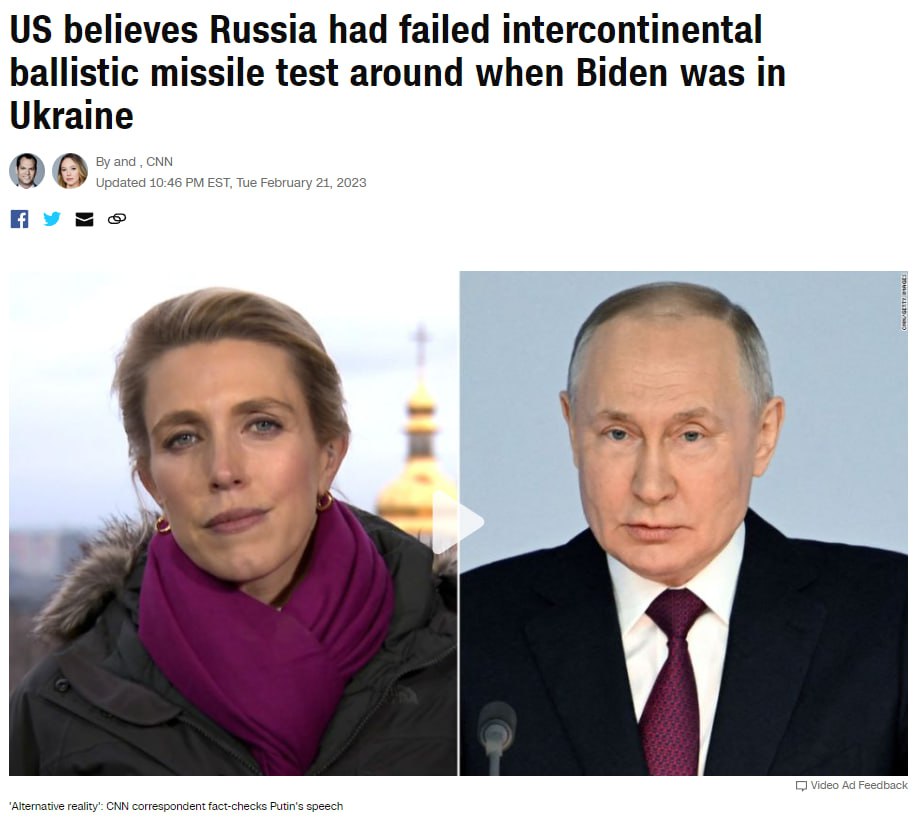Viewport: 917px width, 826px height.
Task: Click the Putin half of the video thumbnail
Action: pos(684,523)
